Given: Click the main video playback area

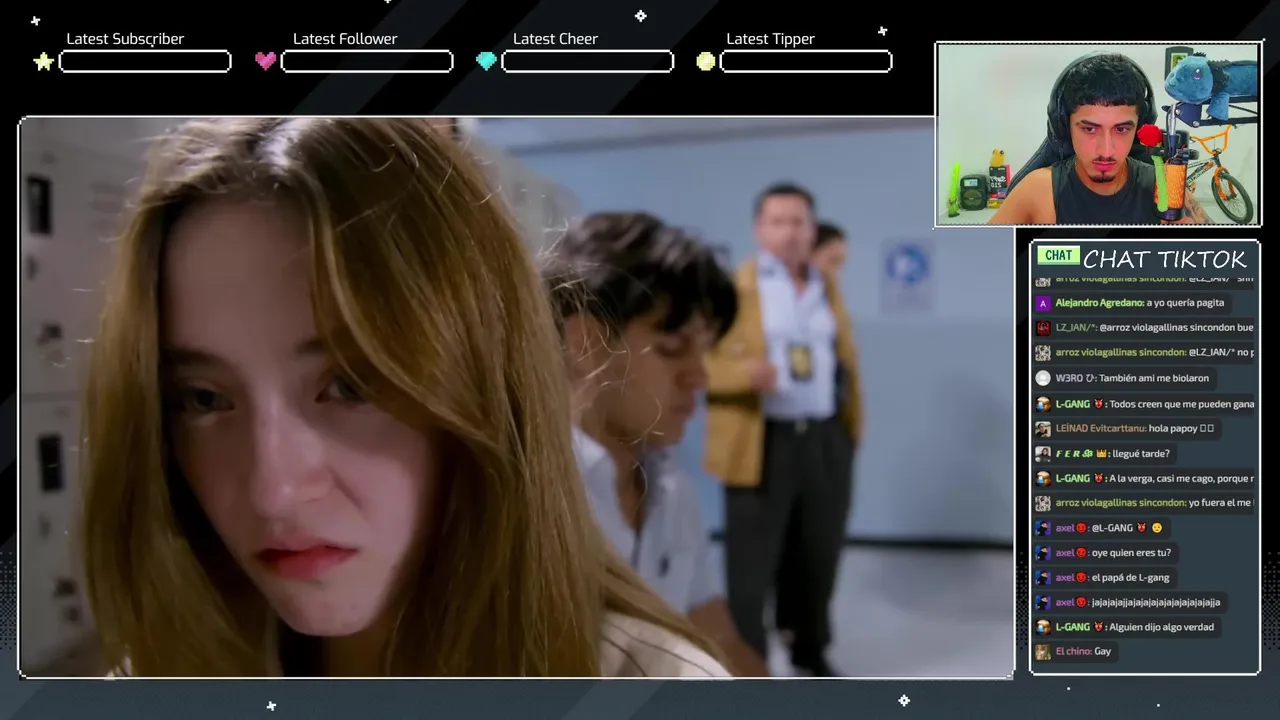Looking at the screenshot, I should [x=516, y=397].
